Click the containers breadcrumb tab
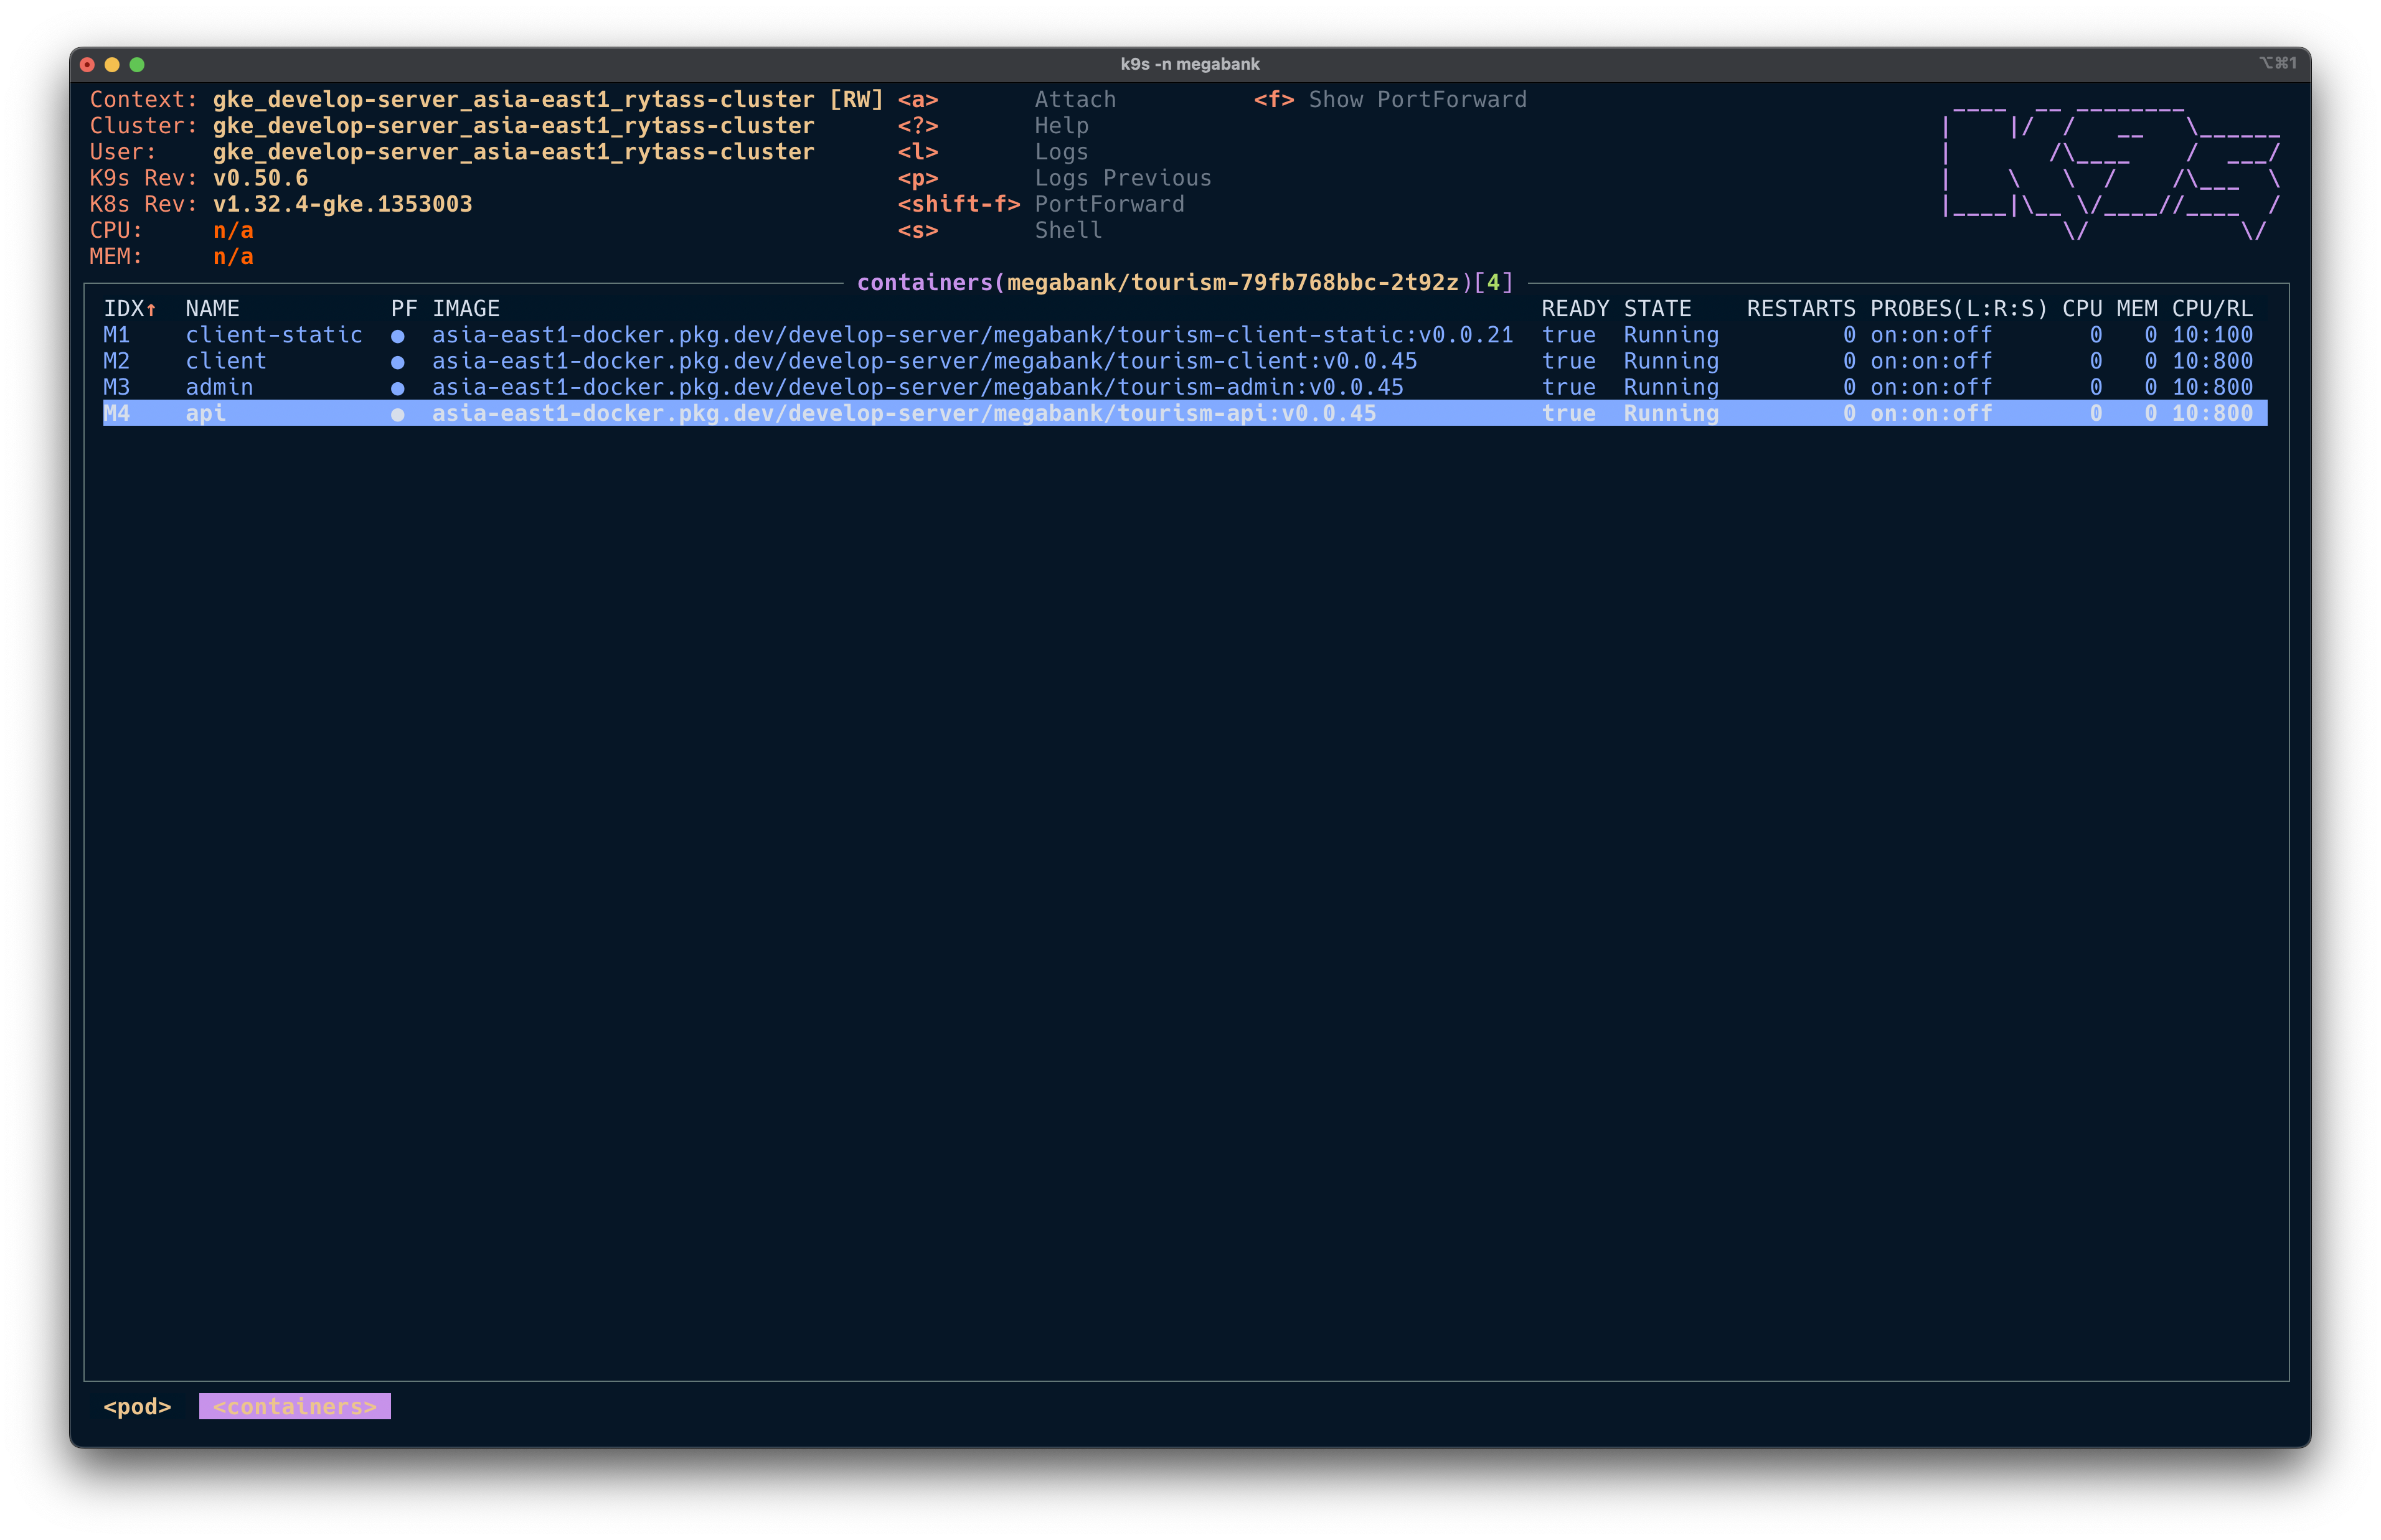The width and height of the screenshot is (2381, 1540). click(x=294, y=1406)
